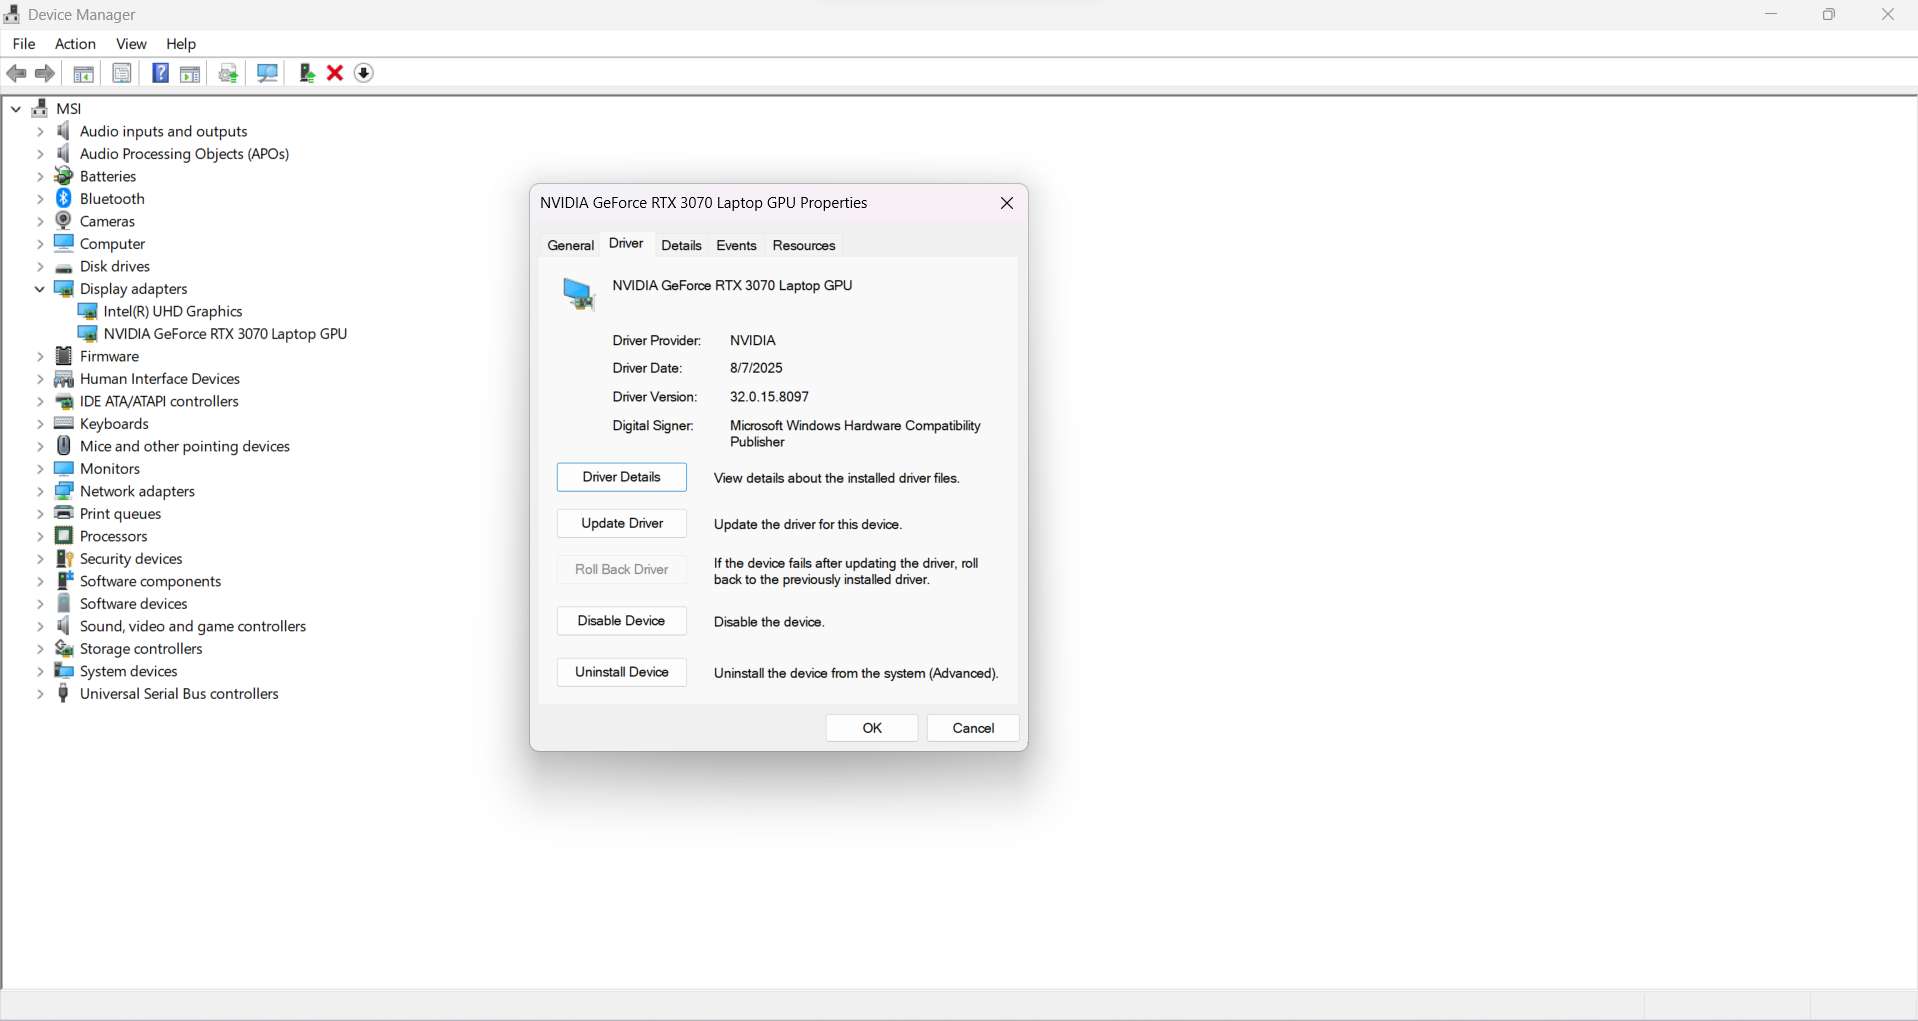1918x1021 pixels.
Task: Click the Processors category icon
Action: [x=64, y=536]
